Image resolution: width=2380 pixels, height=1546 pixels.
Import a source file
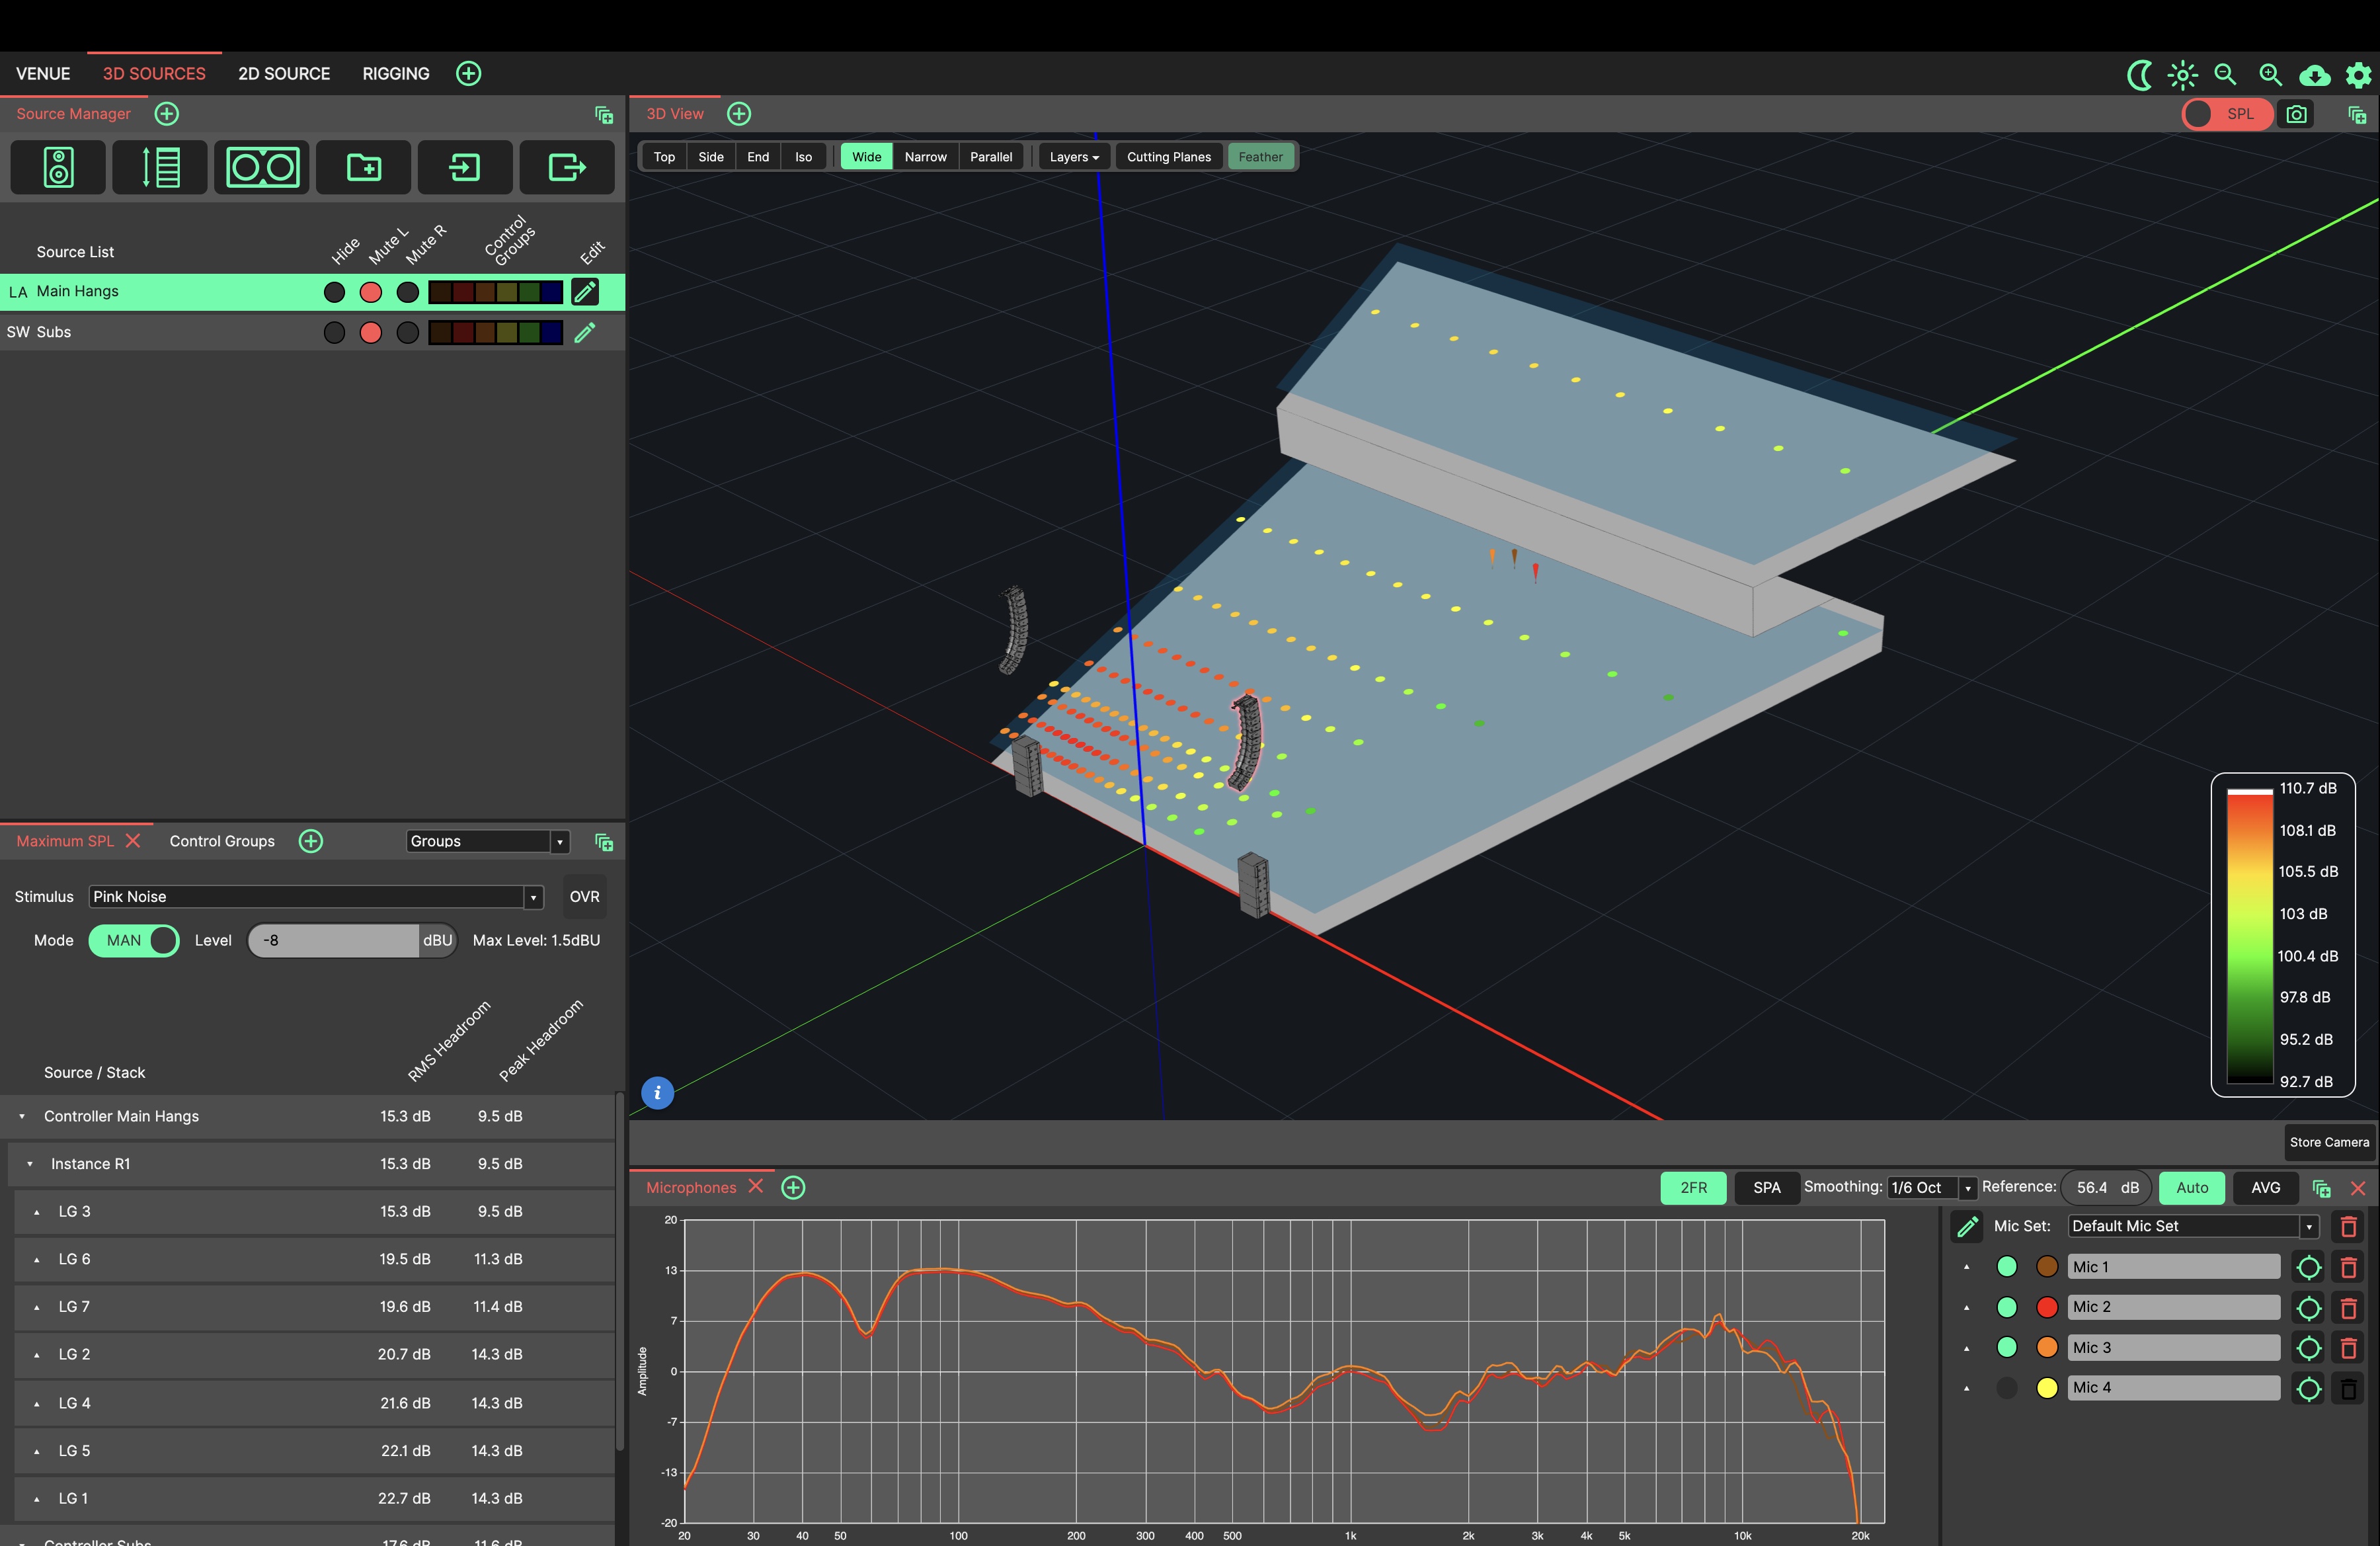465,167
